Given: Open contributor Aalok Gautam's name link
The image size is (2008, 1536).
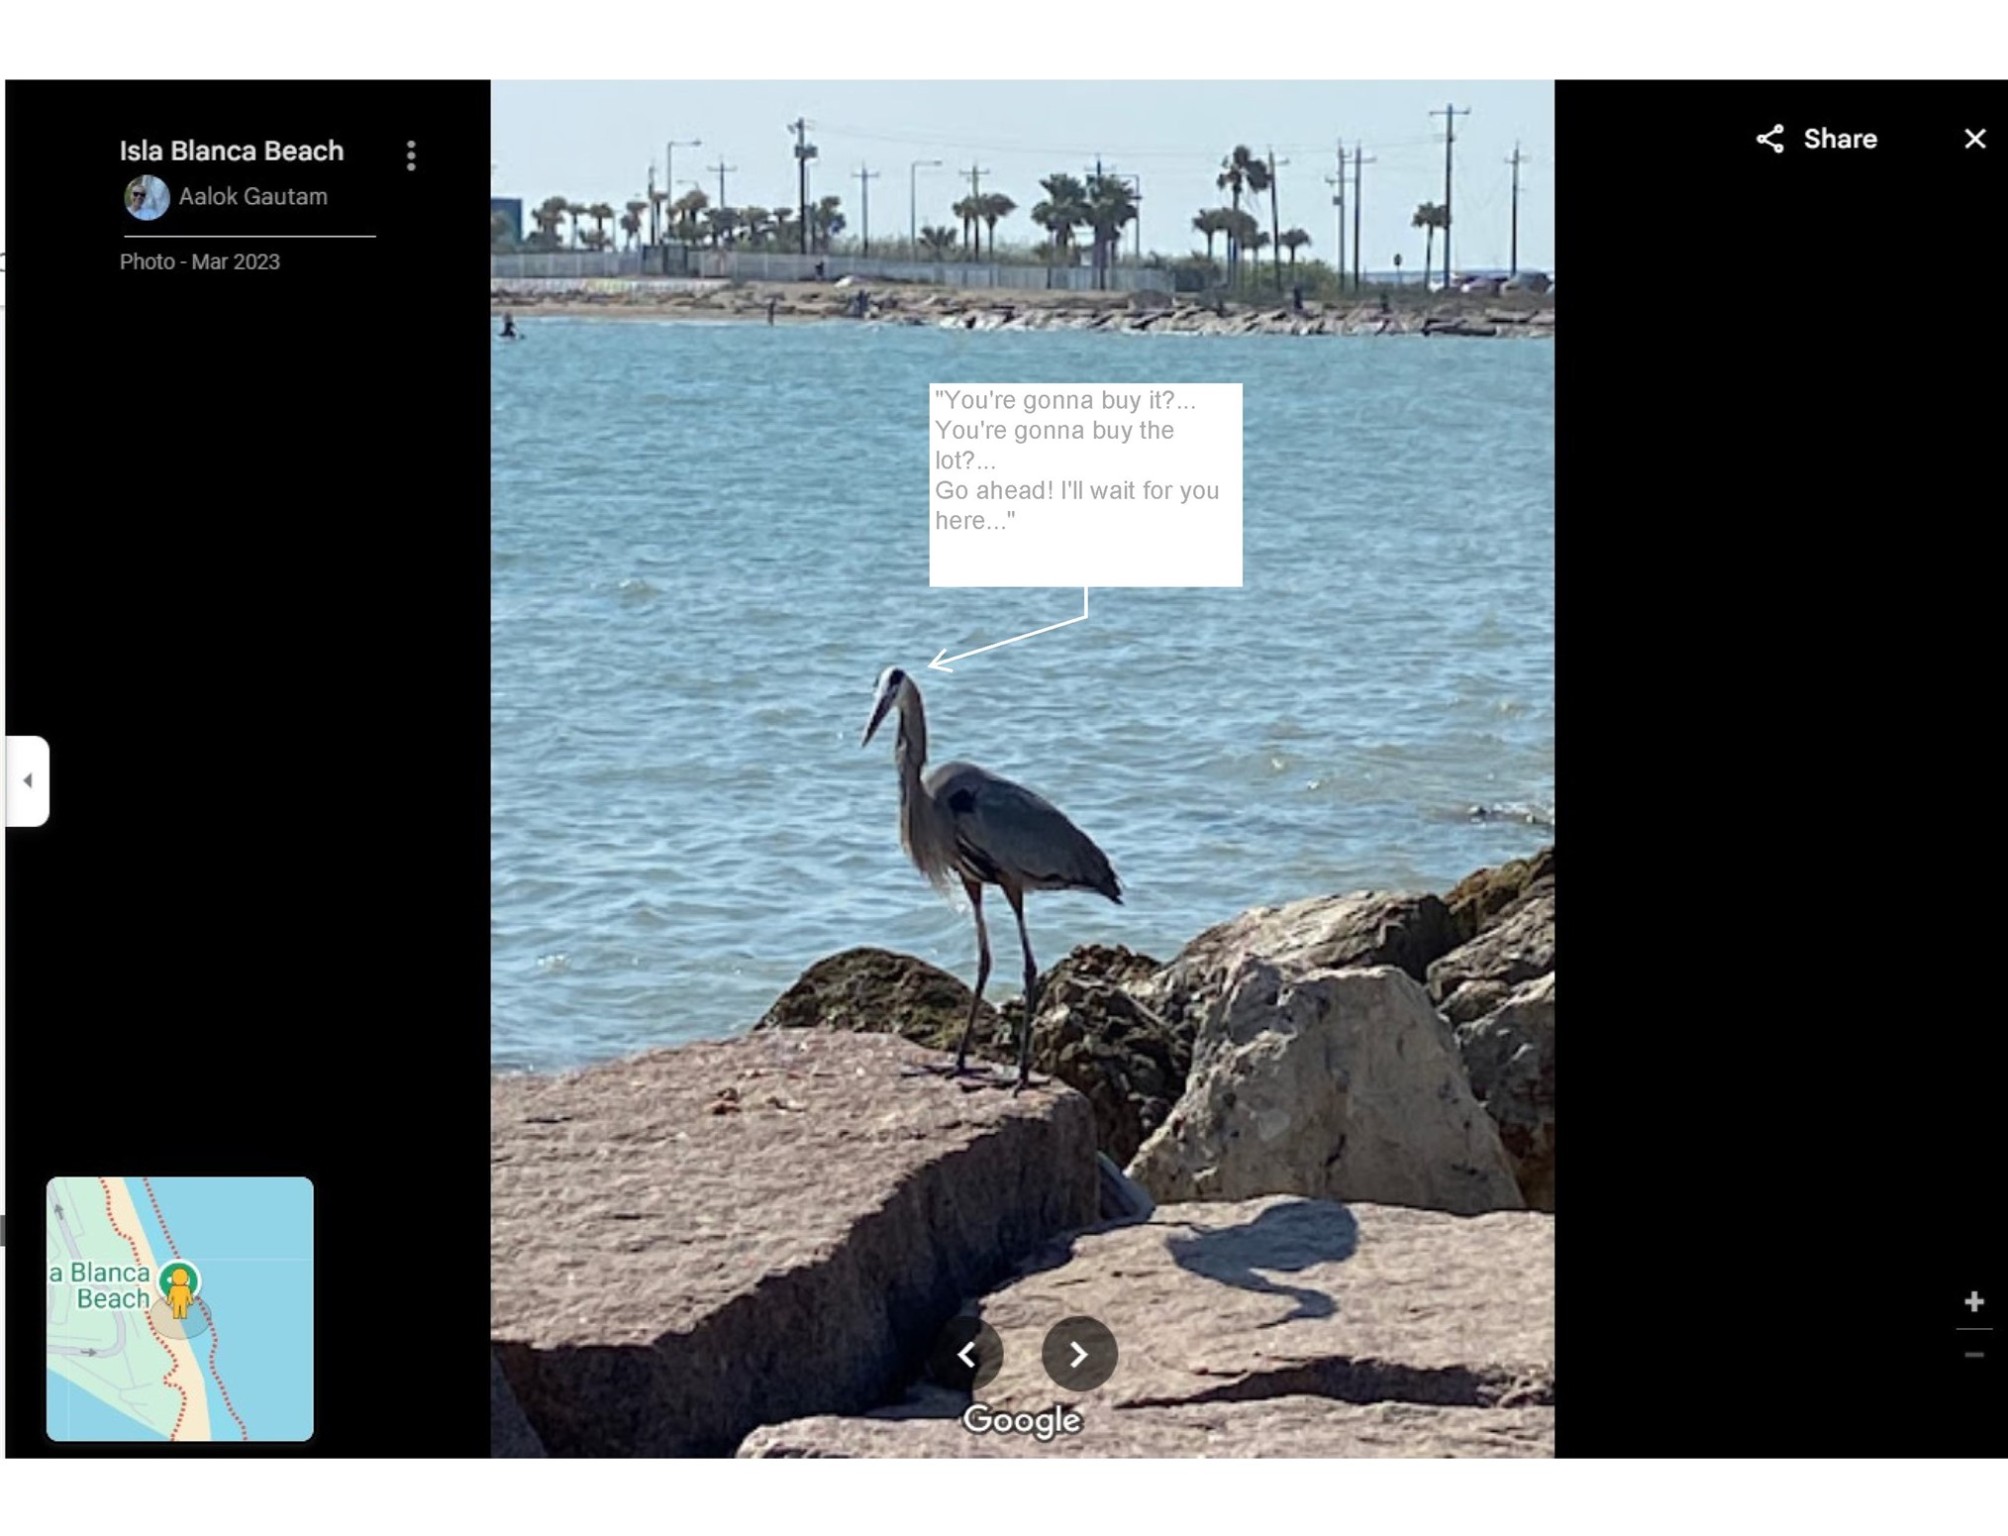Looking at the screenshot, I should click(252, 197).
